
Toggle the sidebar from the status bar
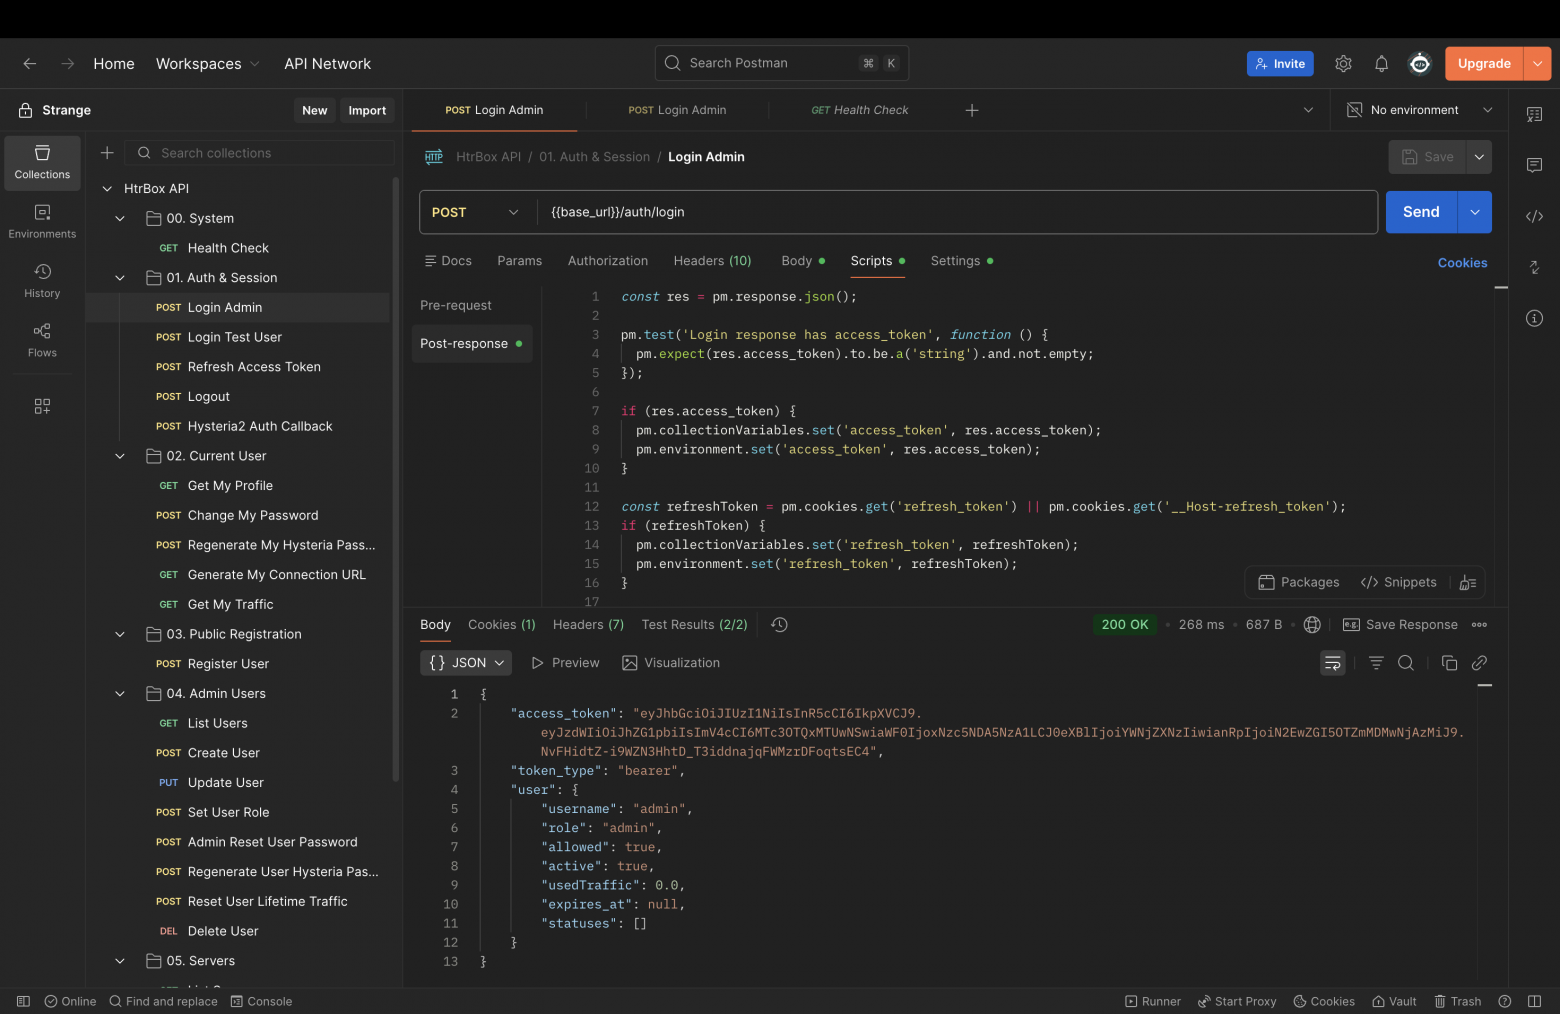coord(23,1001)
